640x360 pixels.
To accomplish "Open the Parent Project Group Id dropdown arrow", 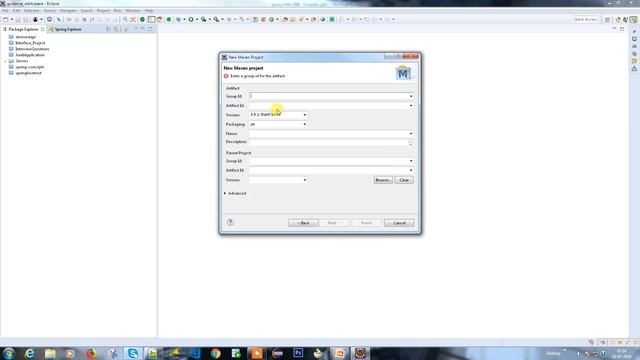I will click(411, 161).
